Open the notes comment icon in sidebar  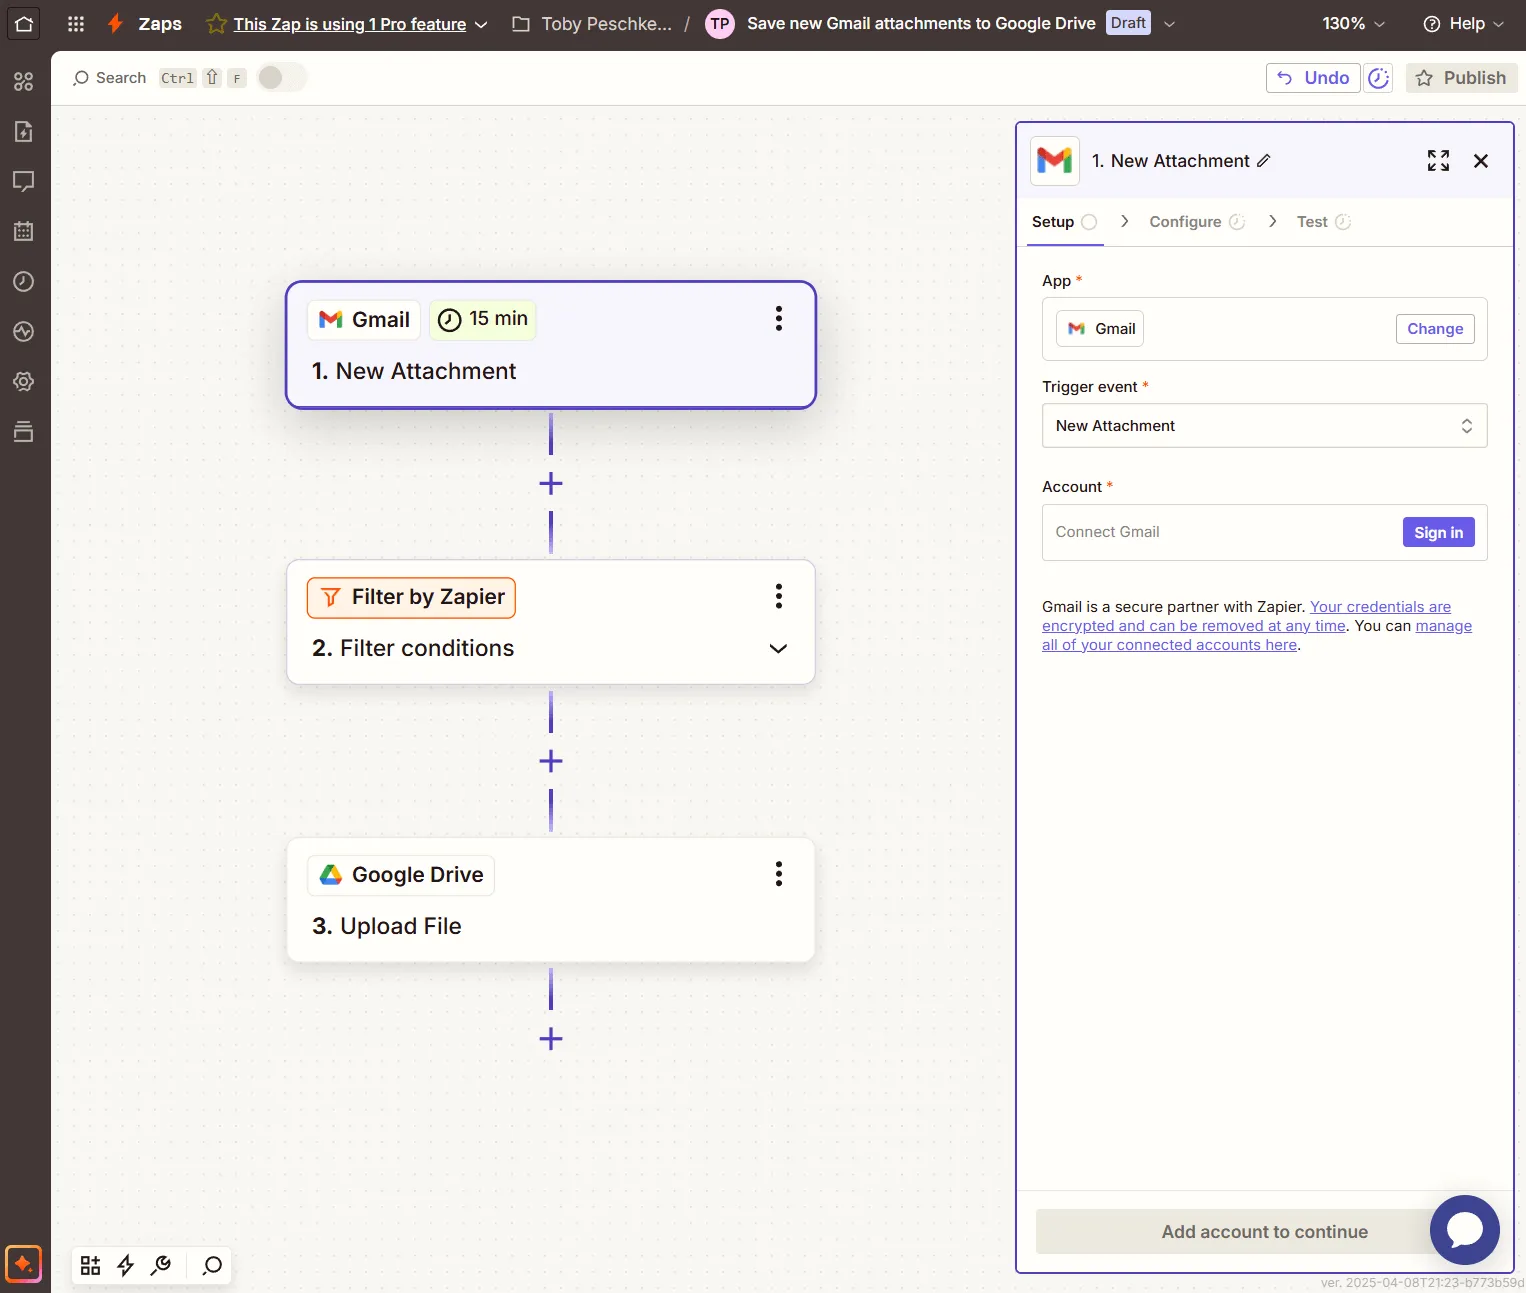(24, 181)
